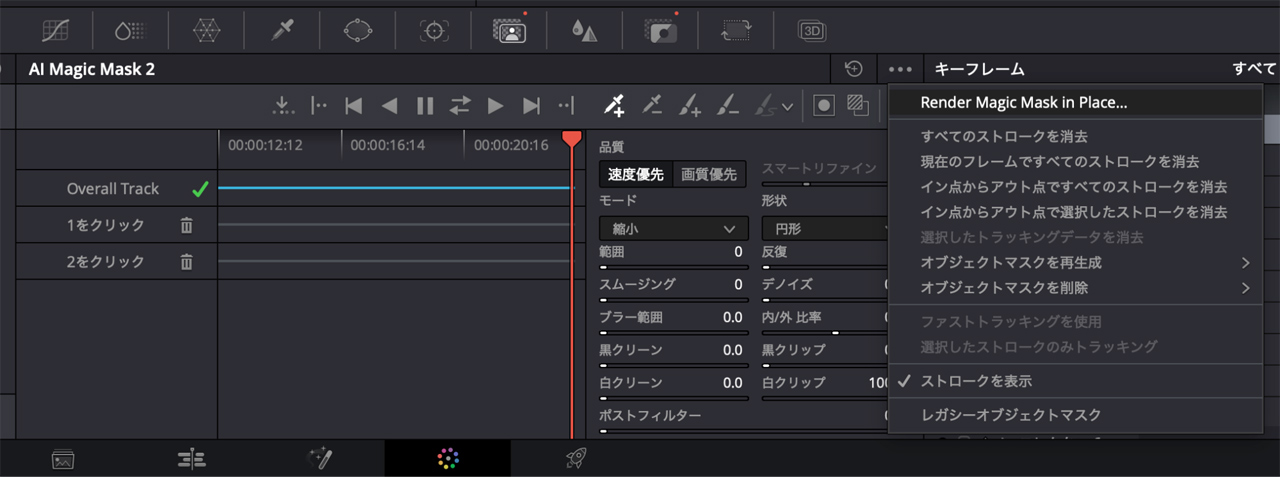The height and width of the screenshot is (477, 1280).
Task: Choose 現在のフレームですべてのストロークを消去
Action: [1075, 161]
